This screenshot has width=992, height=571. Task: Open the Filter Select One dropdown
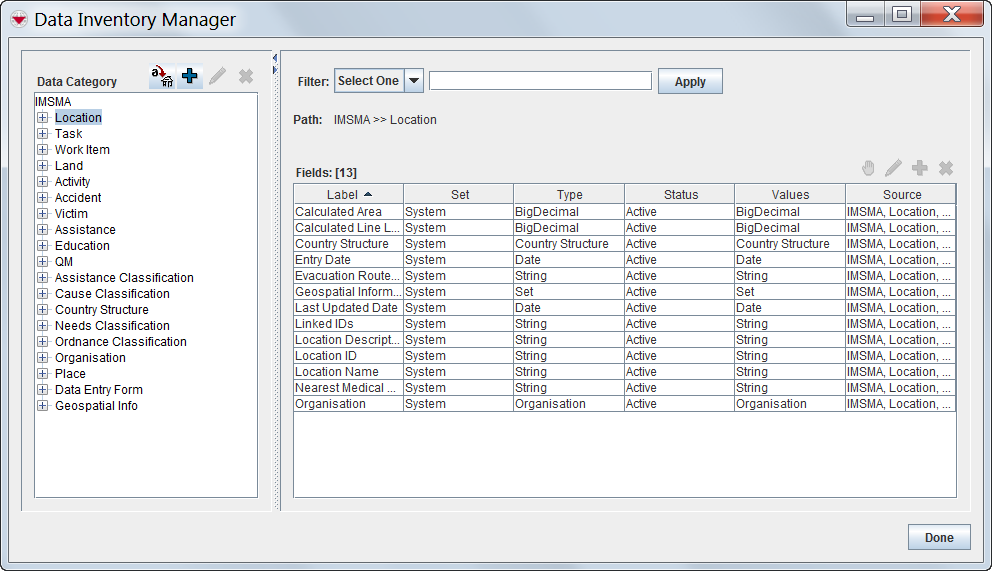coord(413,81)
